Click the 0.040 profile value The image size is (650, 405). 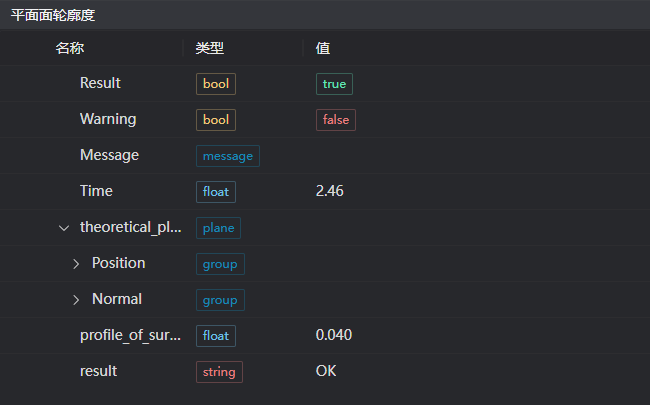coord(334,336)
